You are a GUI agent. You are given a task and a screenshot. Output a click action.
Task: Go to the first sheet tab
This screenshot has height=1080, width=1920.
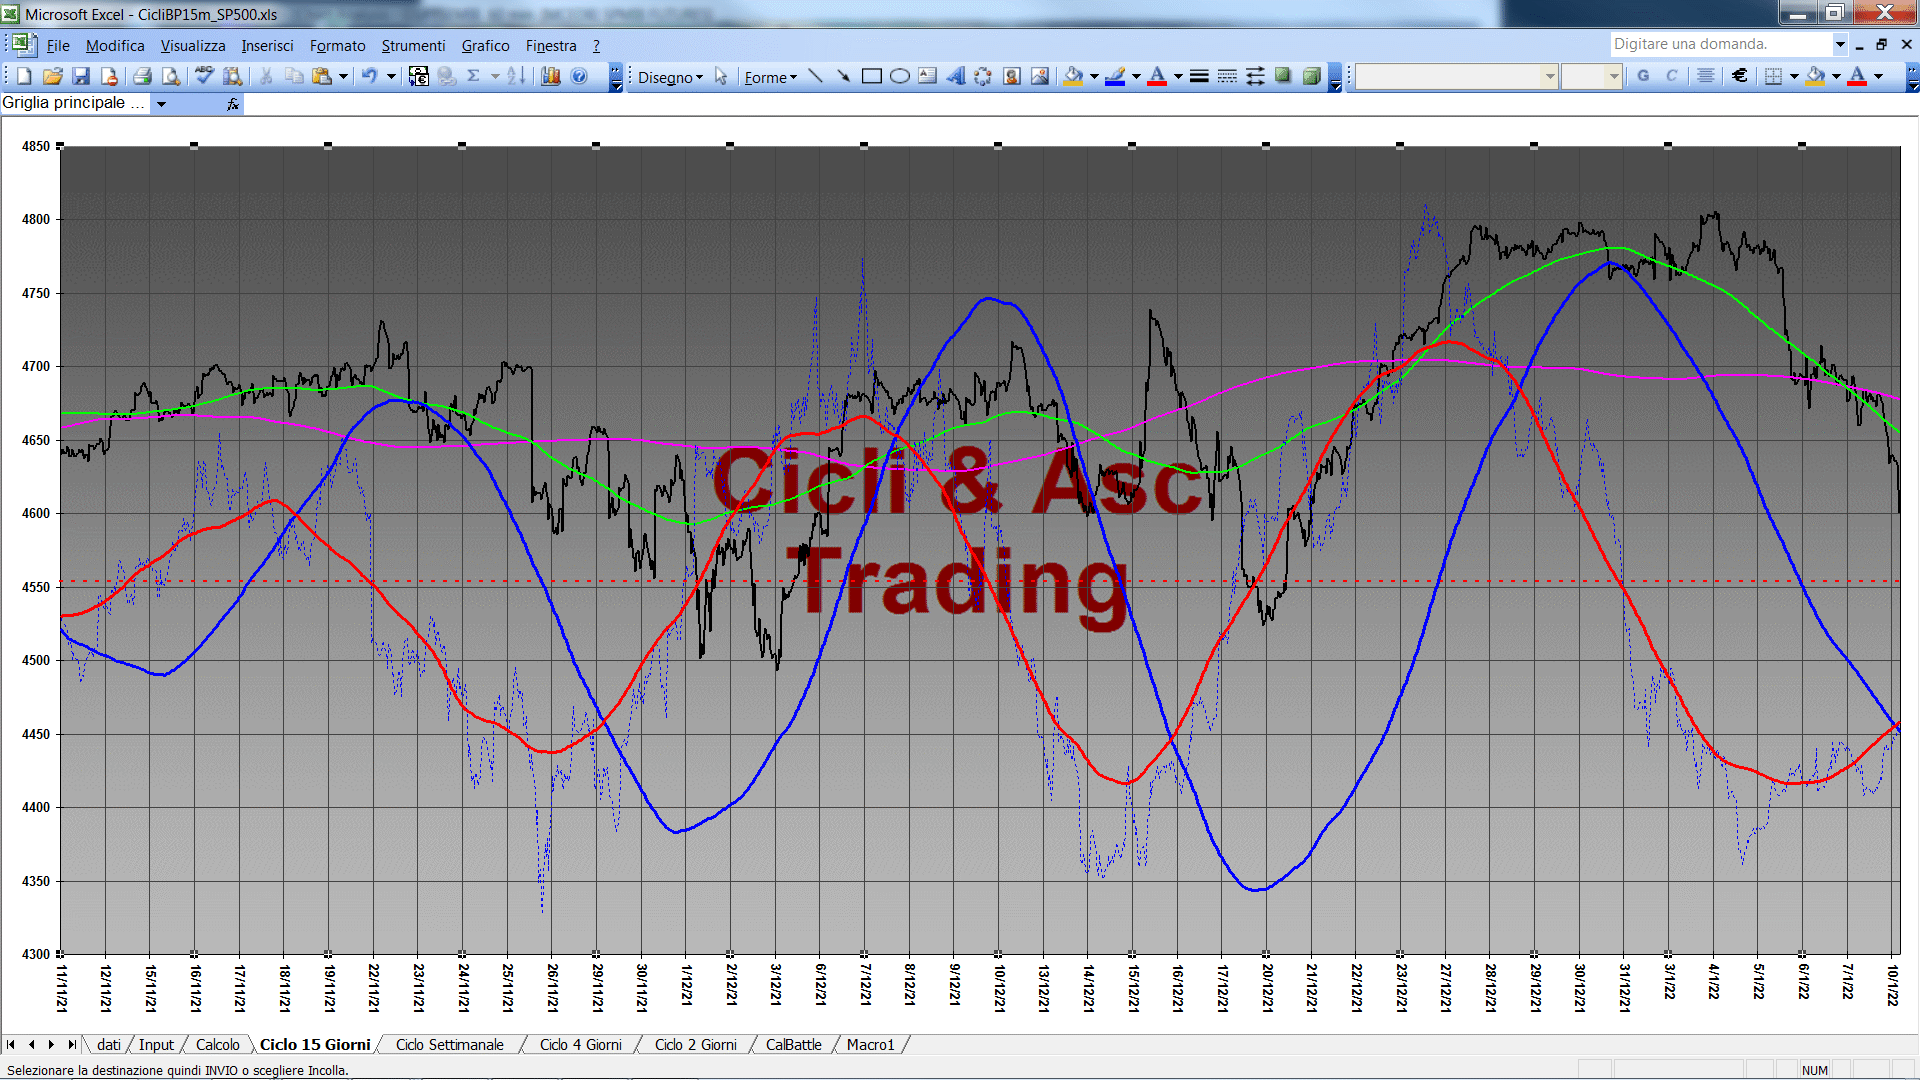point(11,1044)
